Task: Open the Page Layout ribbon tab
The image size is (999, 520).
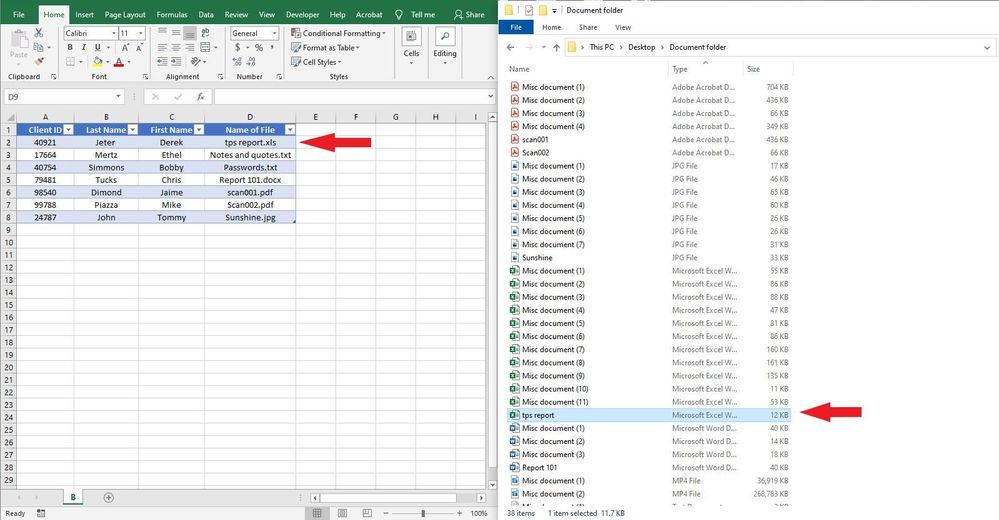Action: 125,15
